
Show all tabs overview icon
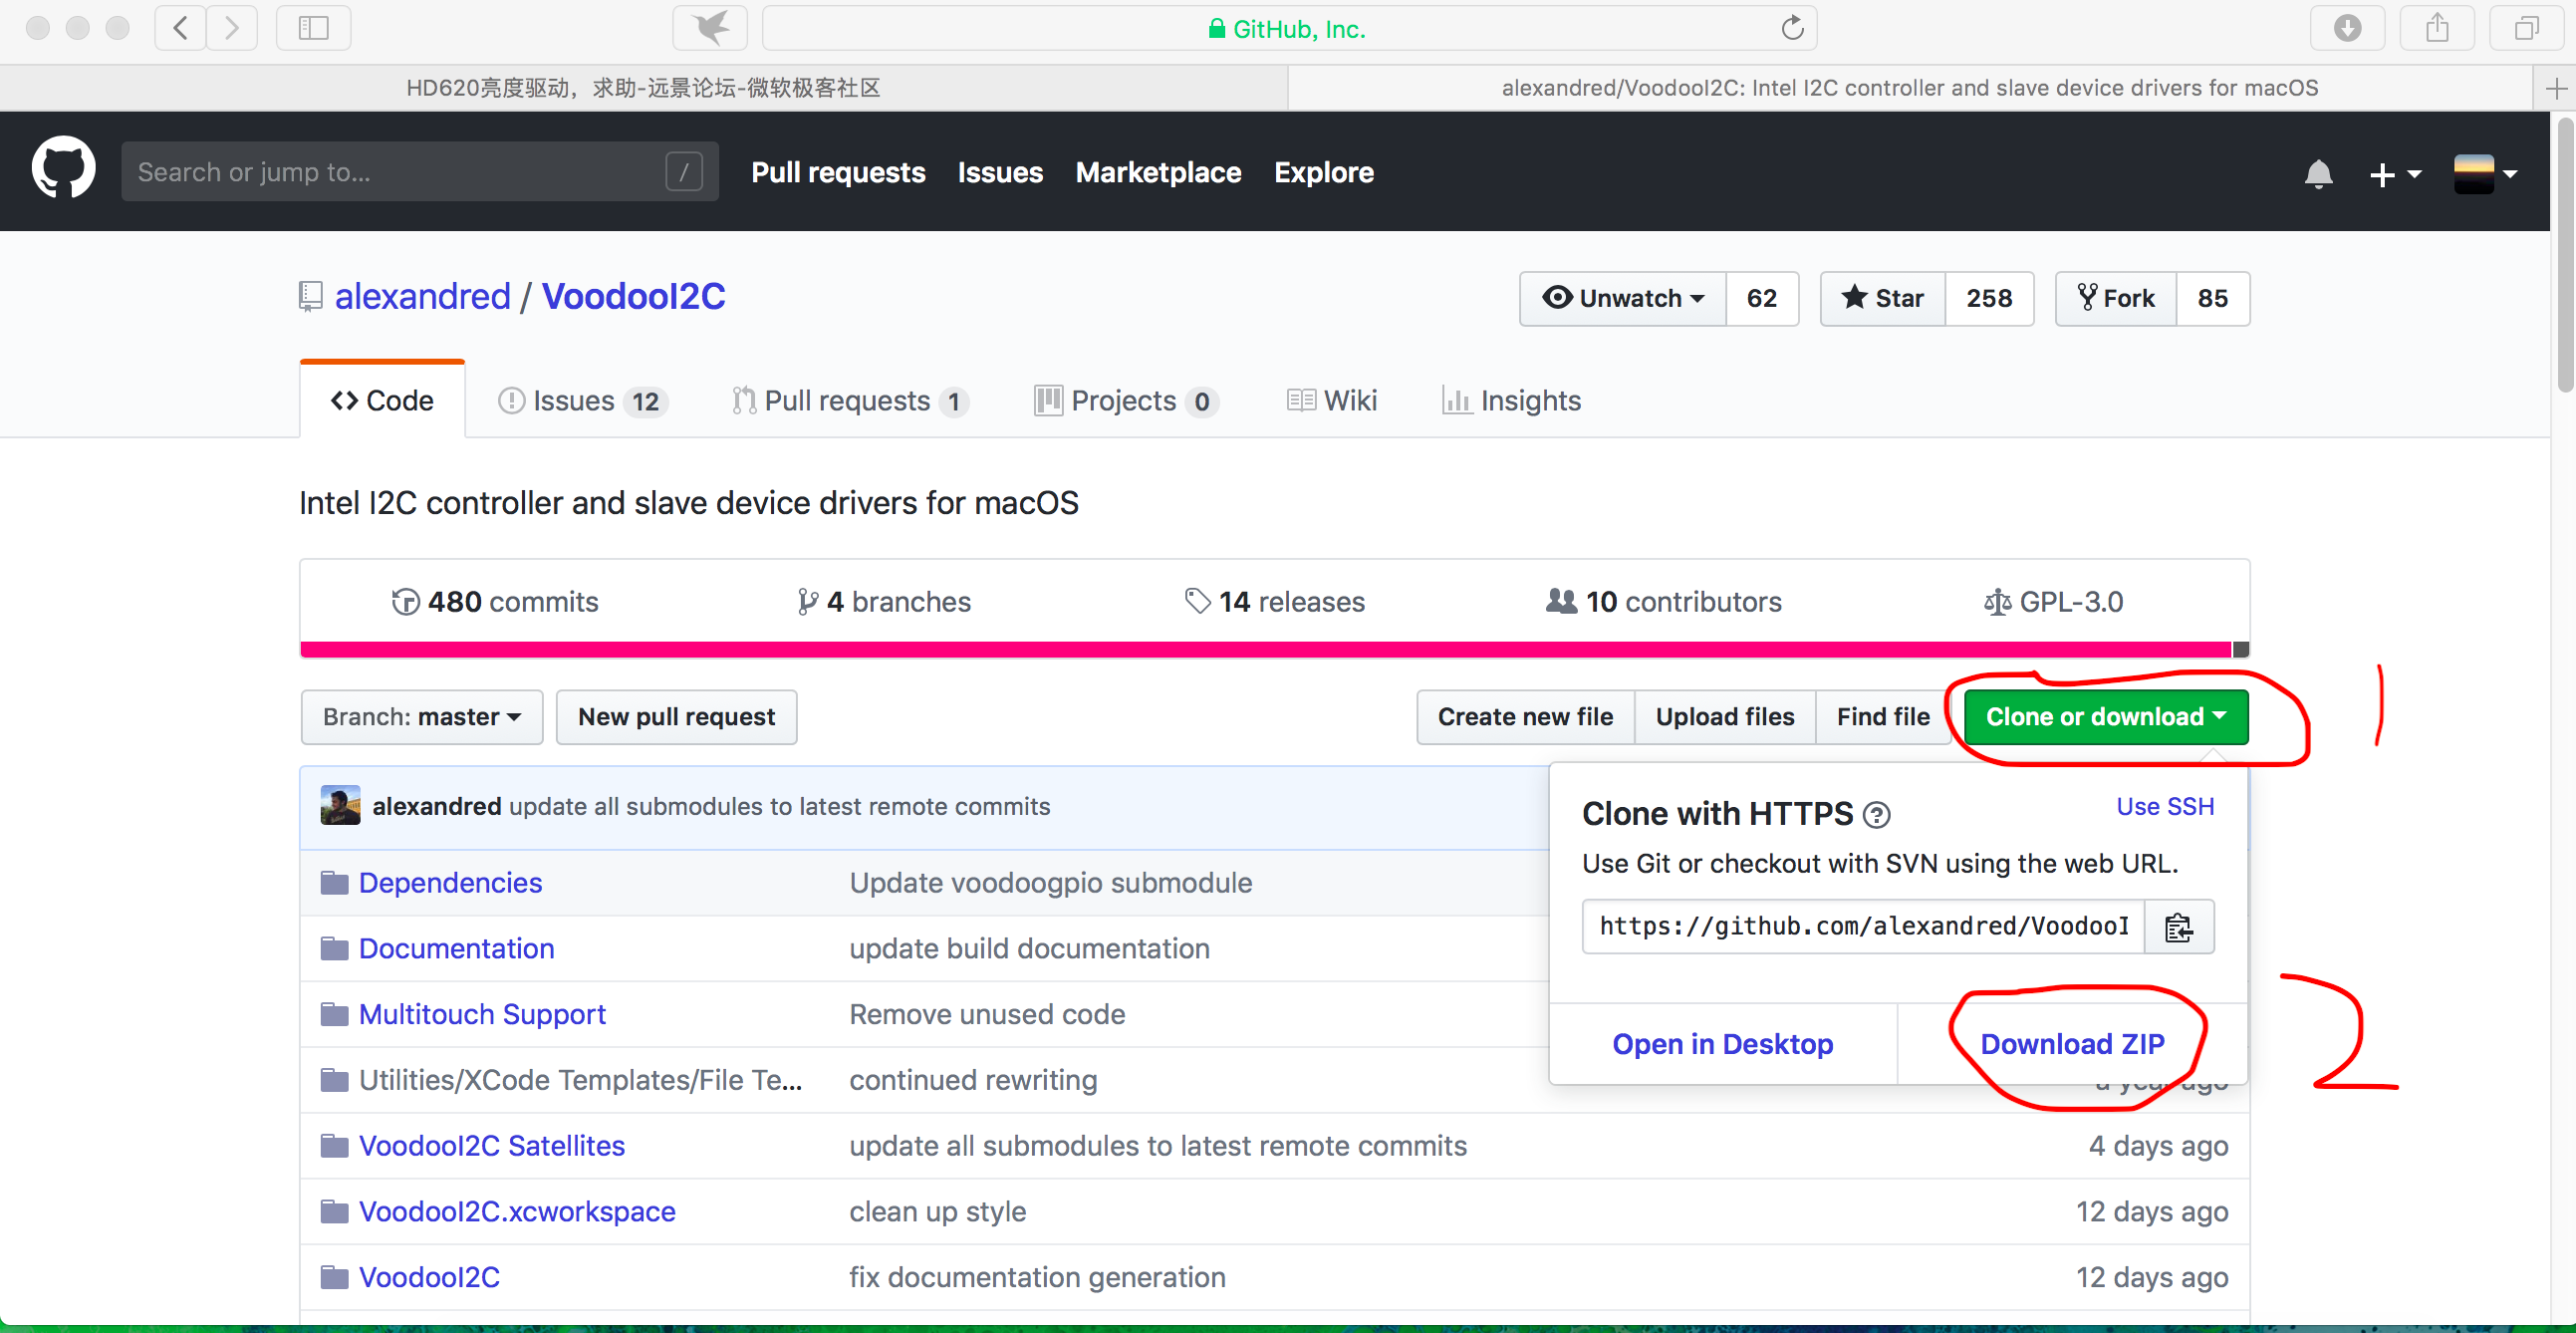pos(2526,28)
